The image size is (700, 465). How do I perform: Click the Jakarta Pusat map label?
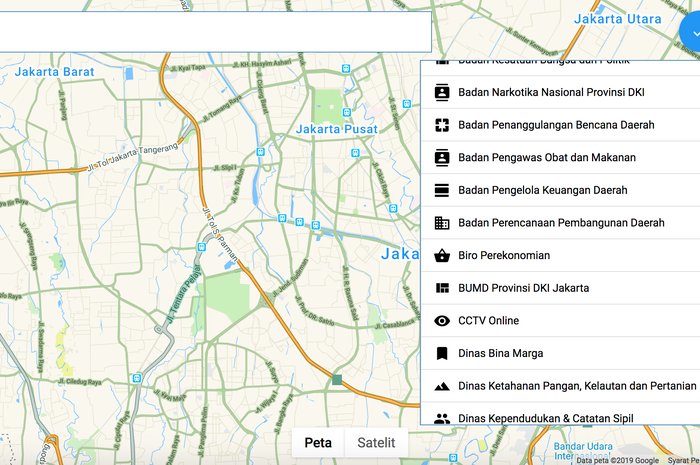337,129
